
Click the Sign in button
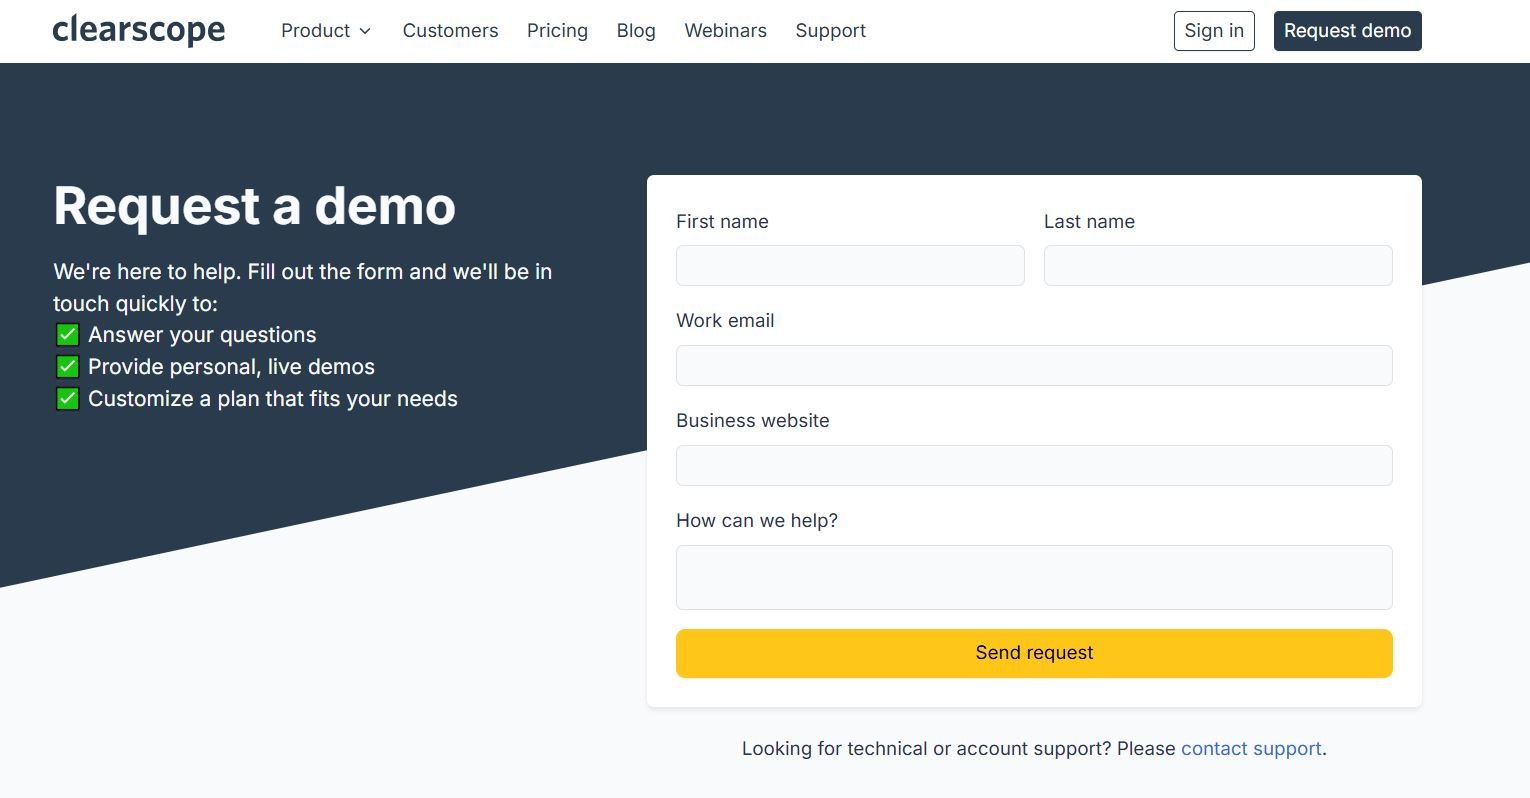point(1213,31)
